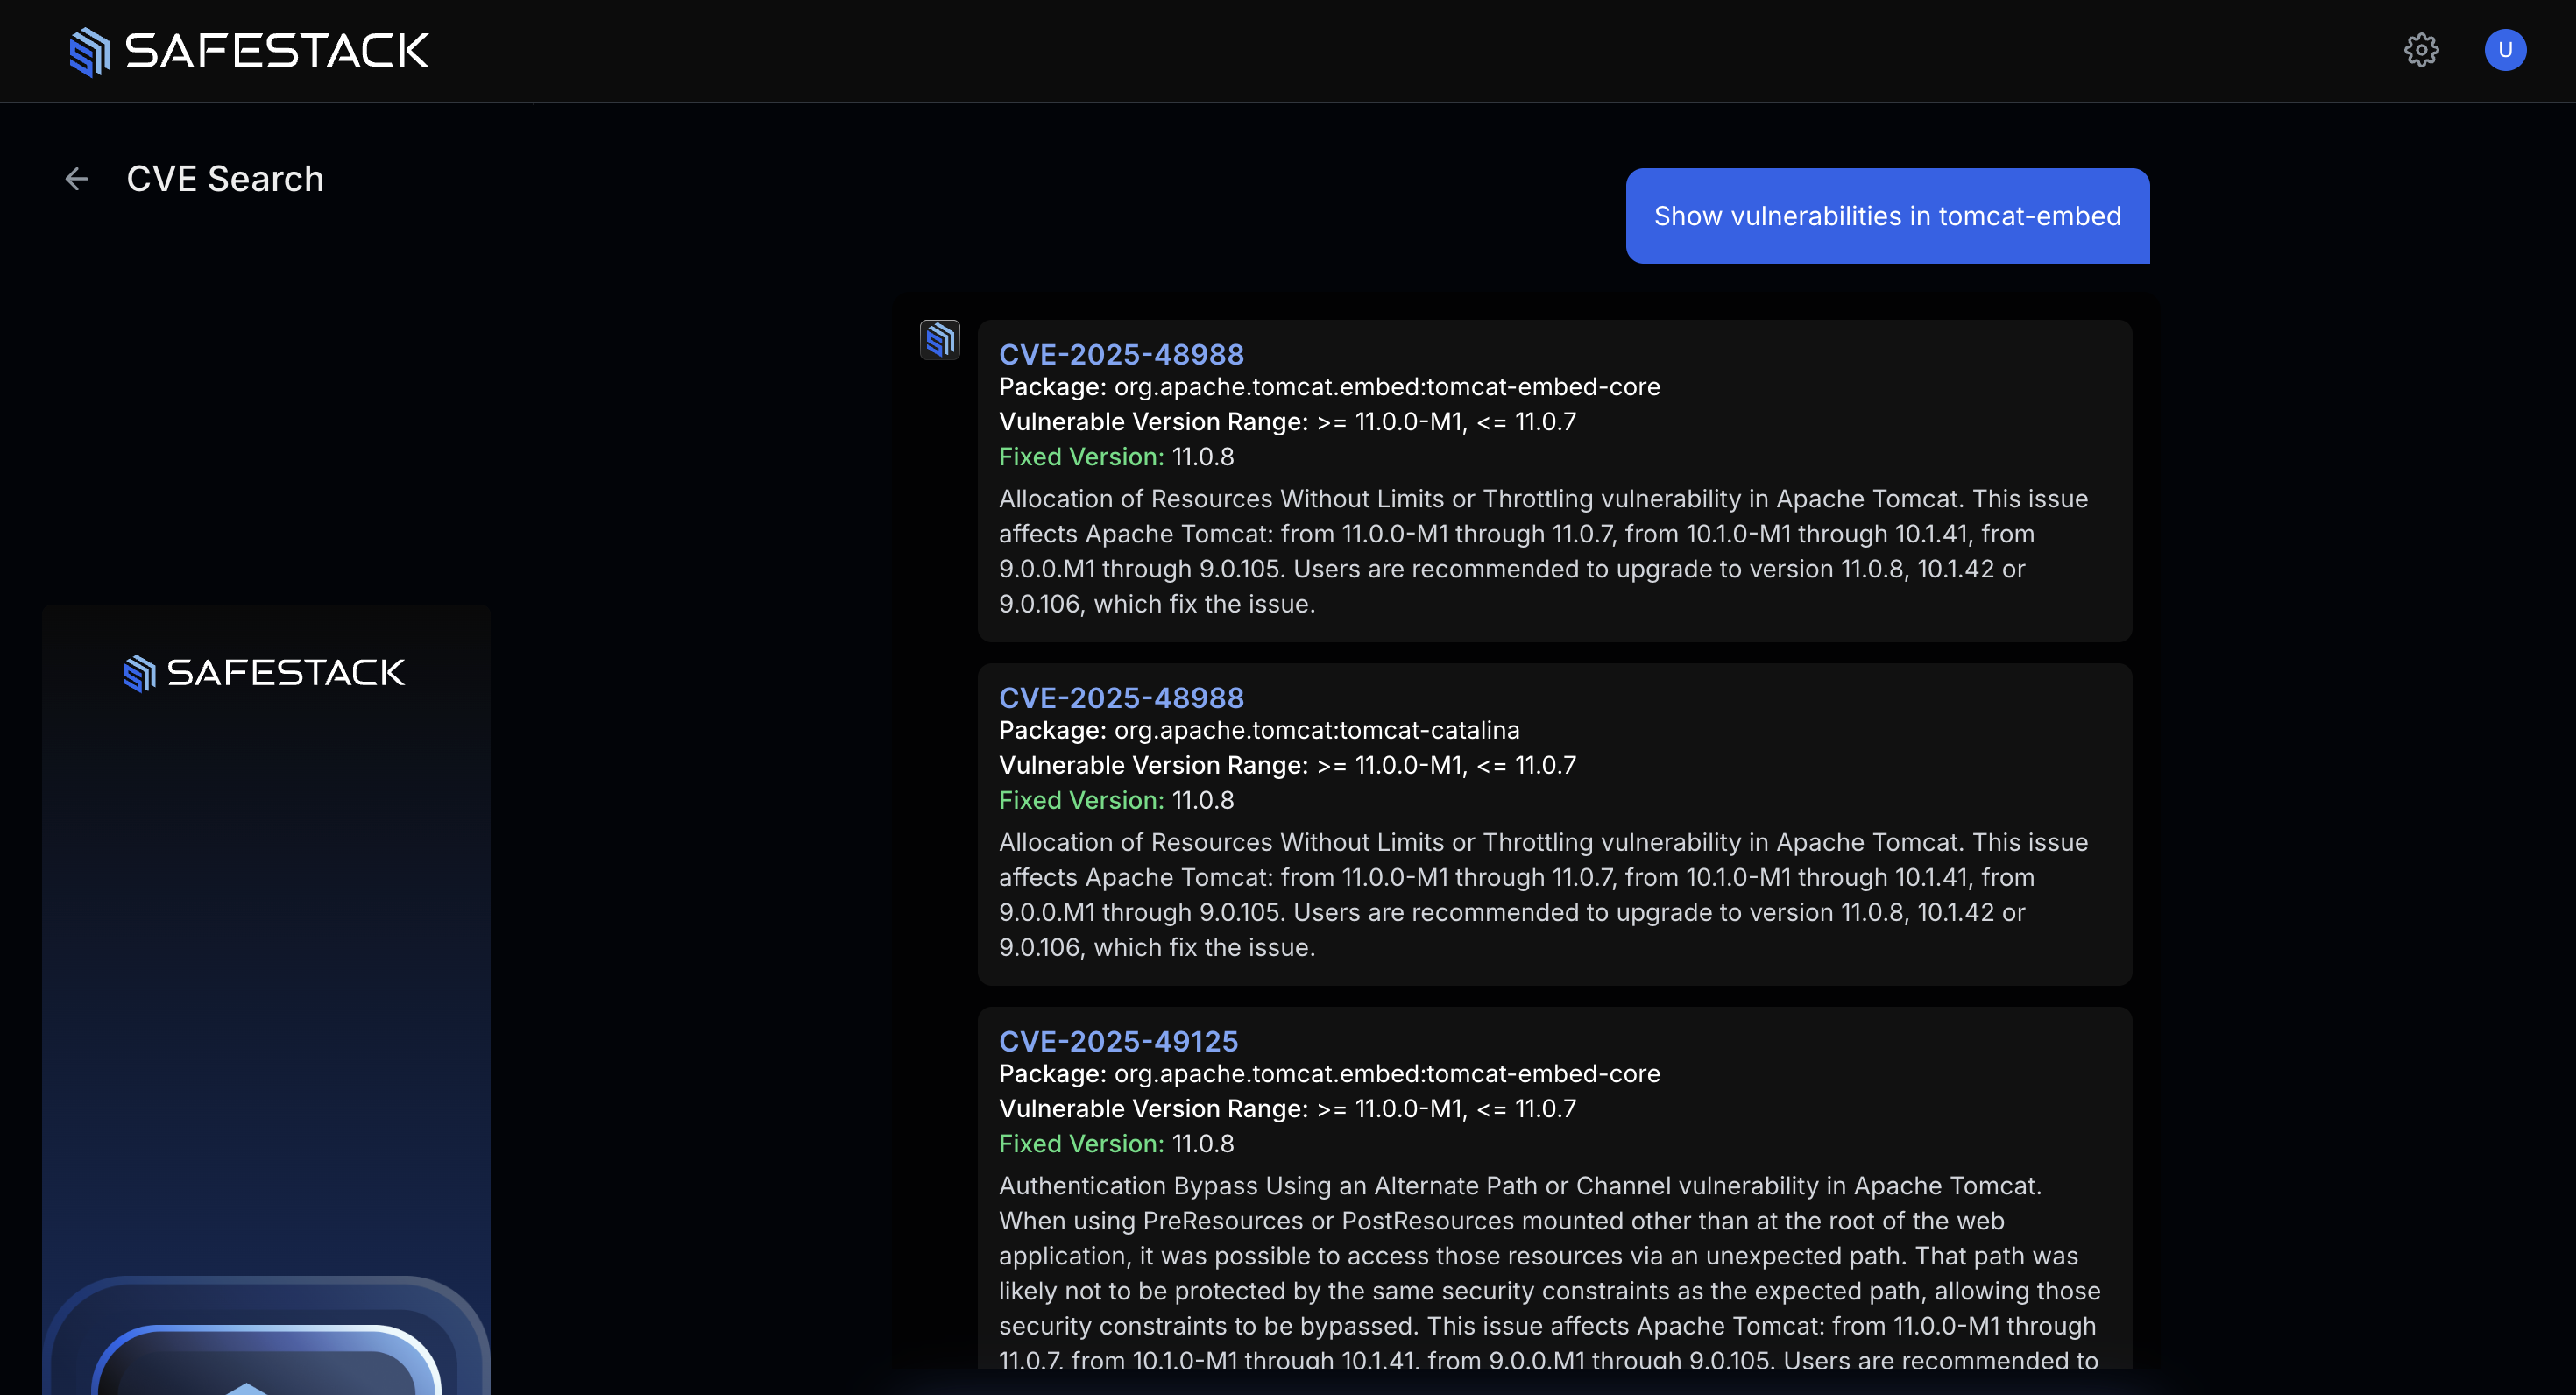Open the user profile avatar 'U'
2576x1395 pixels.
pos(2505,50)
